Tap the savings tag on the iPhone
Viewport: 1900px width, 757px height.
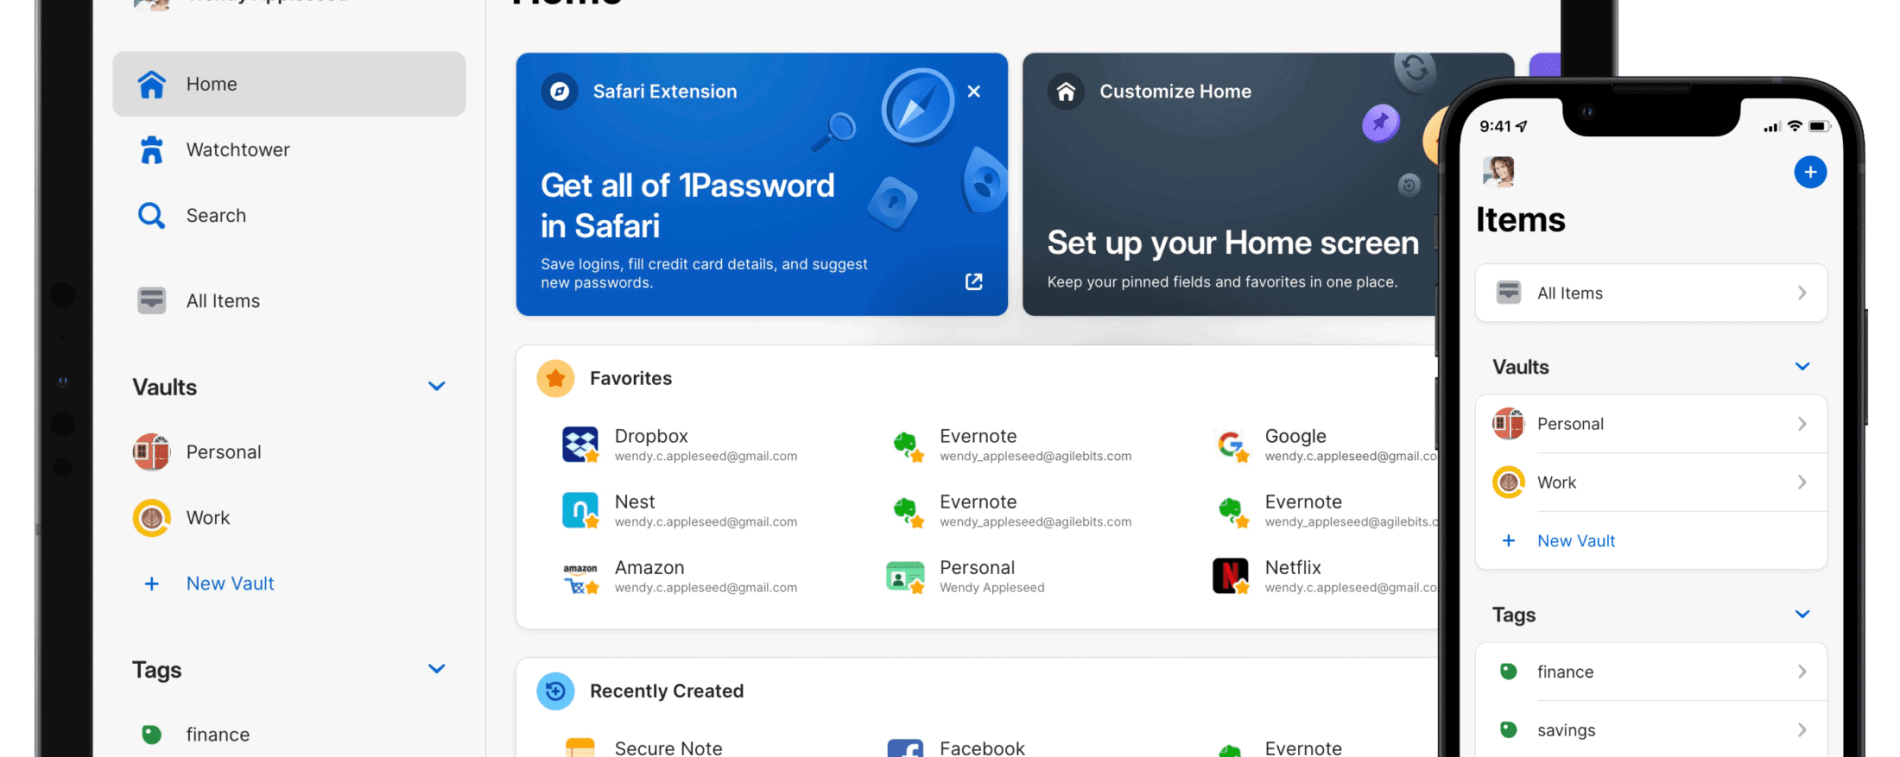coord(1652,730)
